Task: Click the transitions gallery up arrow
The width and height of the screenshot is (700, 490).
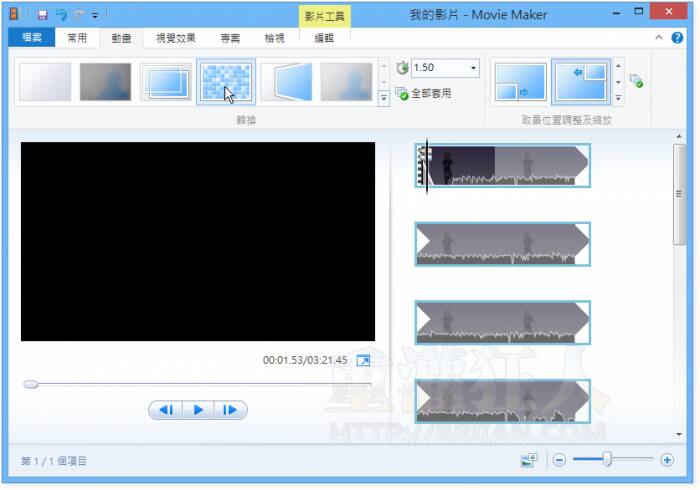Action: click(383, 66)
